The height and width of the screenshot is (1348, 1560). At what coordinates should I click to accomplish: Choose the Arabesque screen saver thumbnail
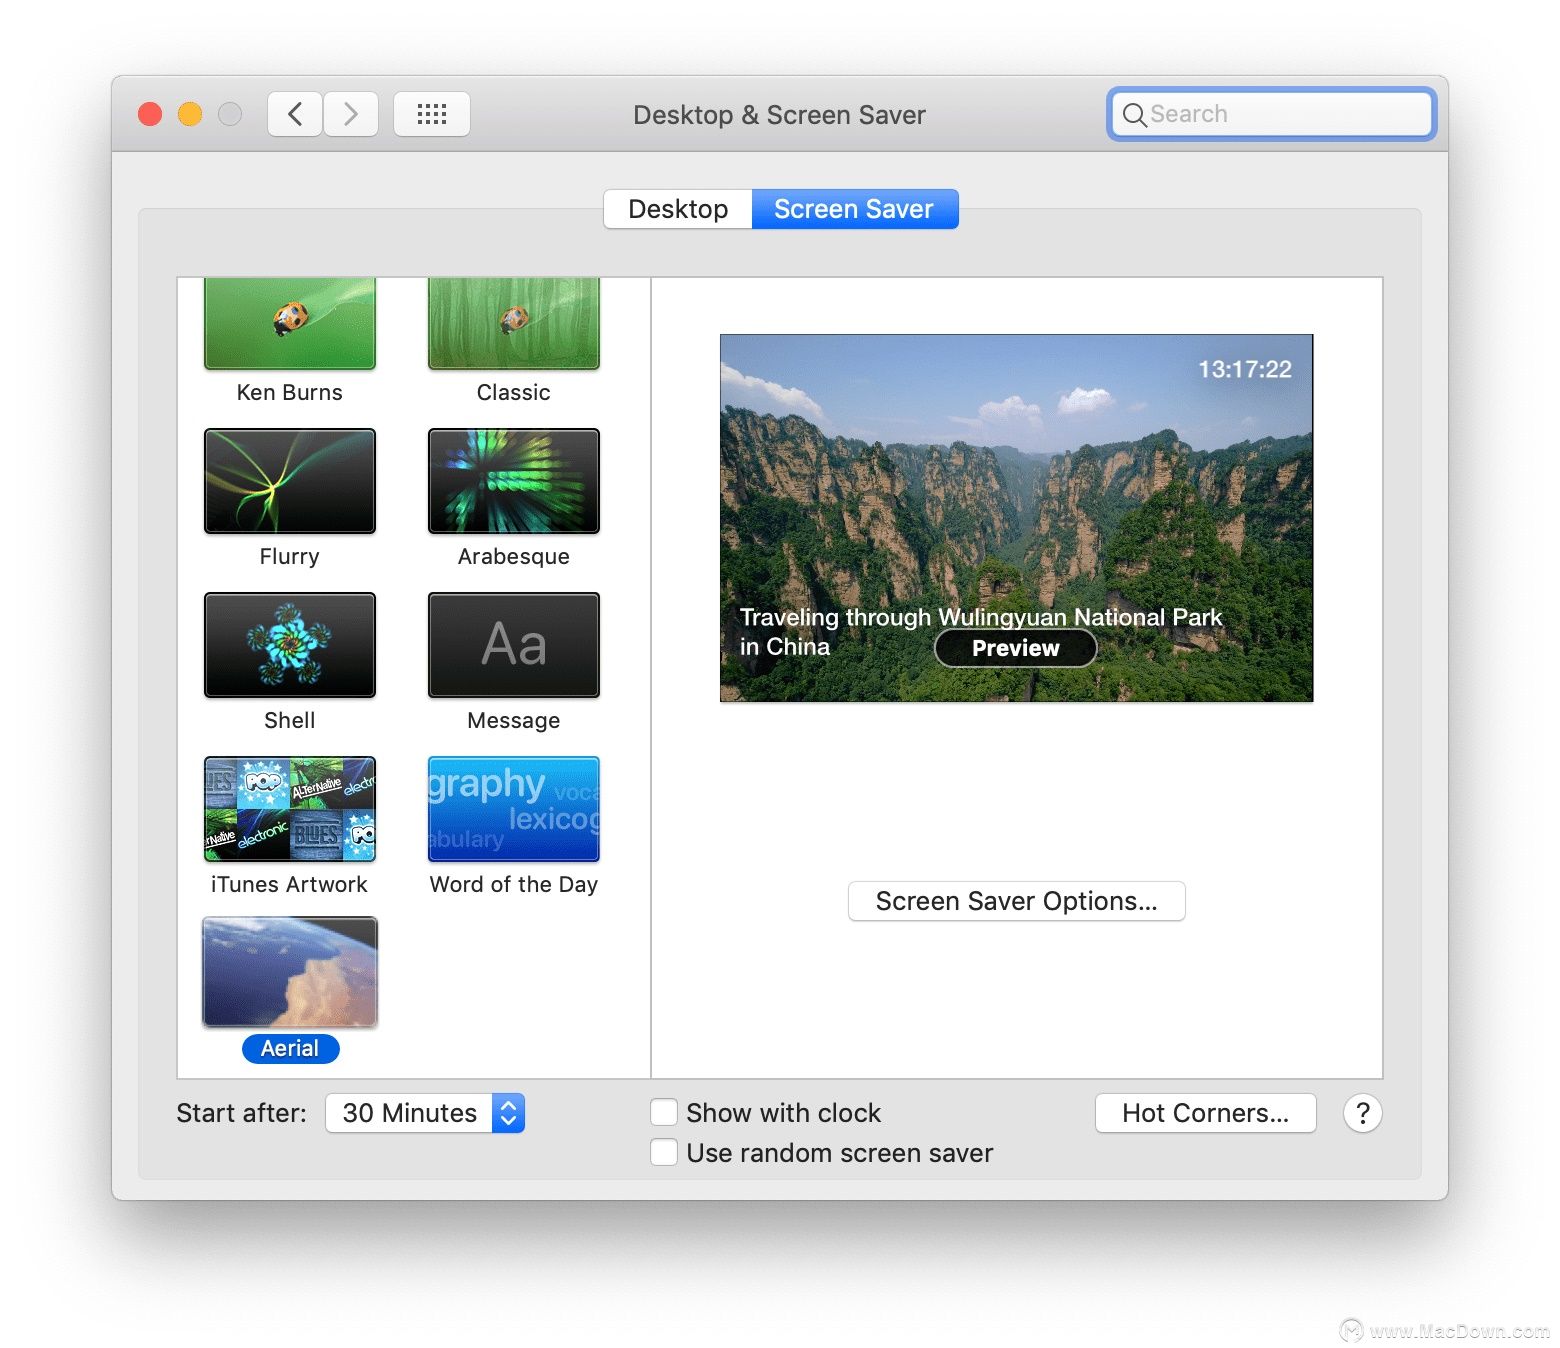(x=514, y=481)
